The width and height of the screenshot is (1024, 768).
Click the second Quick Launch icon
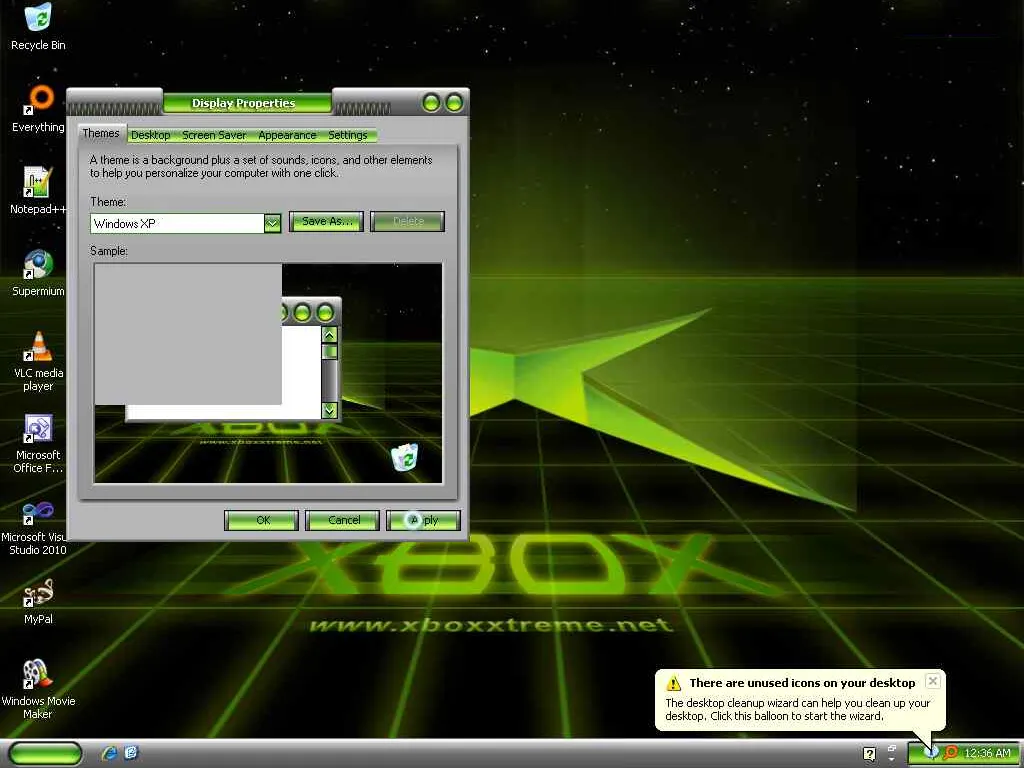pyautogui.click(x=131, y=753)
